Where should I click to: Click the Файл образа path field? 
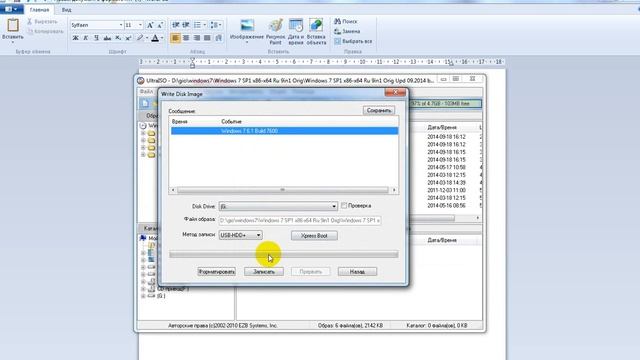[x=300, y=220]
